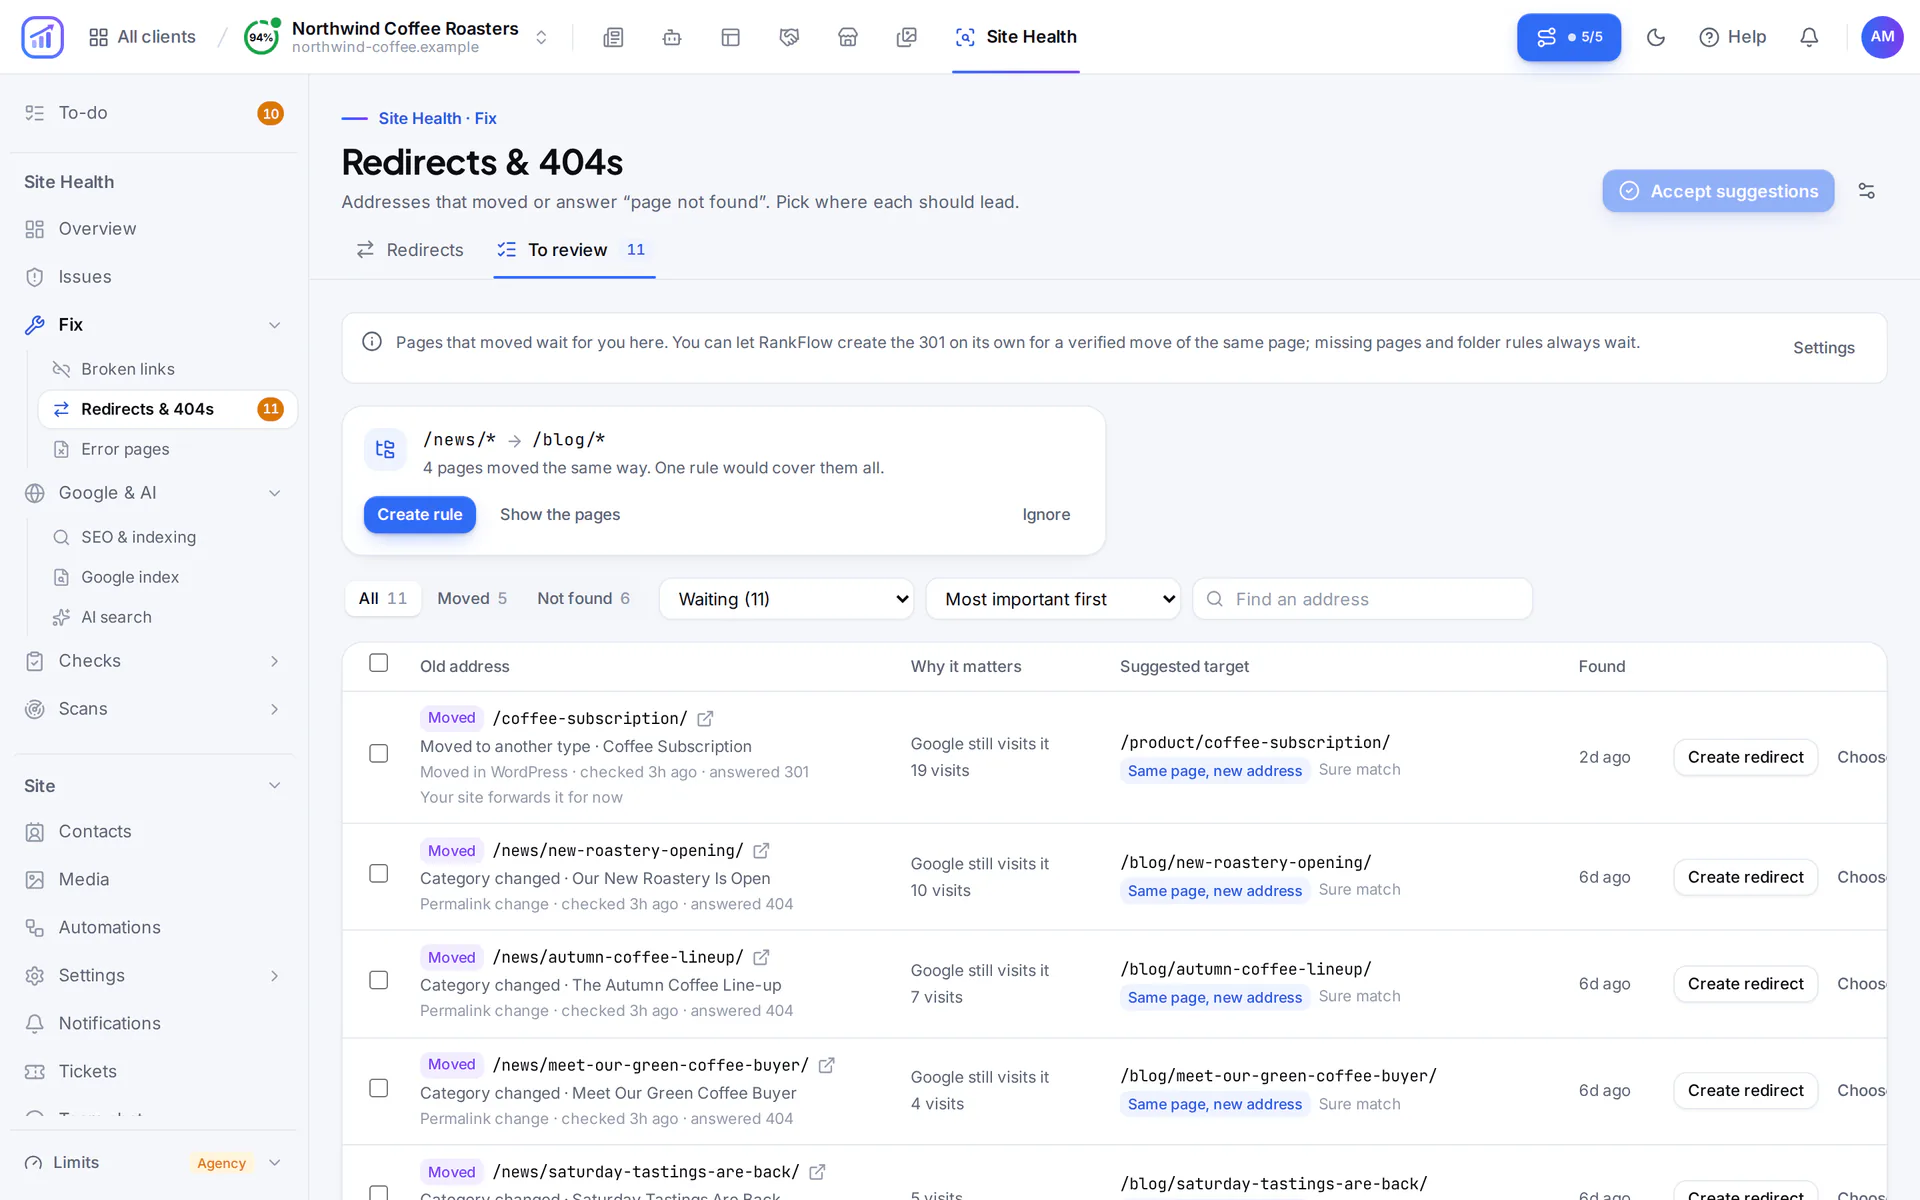Open Settings link in the info banner
Viewport: 1920px width, 1200px height.
click(1823, 348)
